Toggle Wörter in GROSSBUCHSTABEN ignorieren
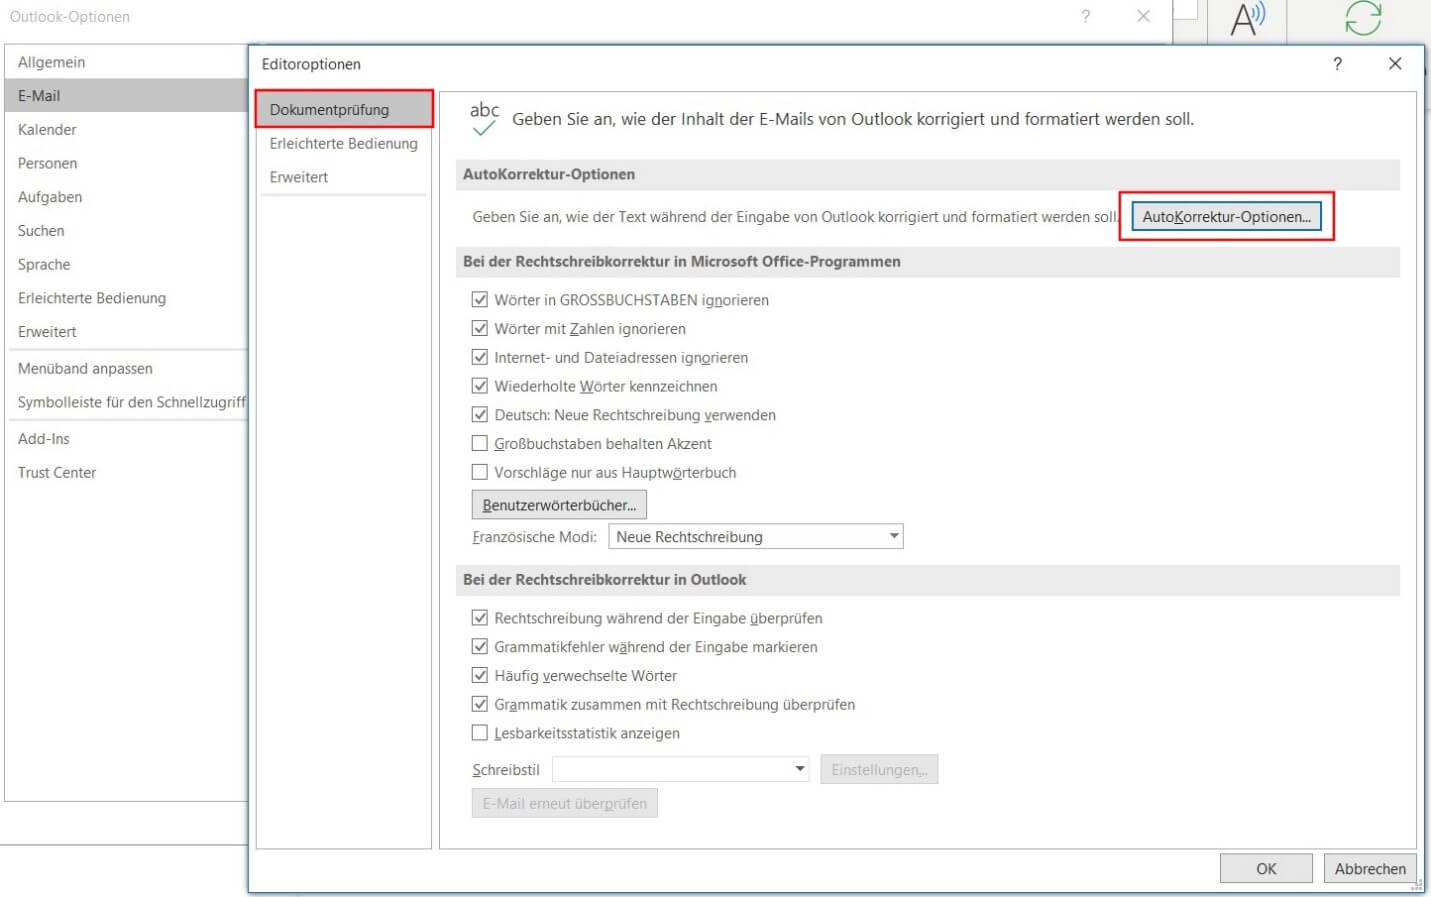 [x=480, y=299]
